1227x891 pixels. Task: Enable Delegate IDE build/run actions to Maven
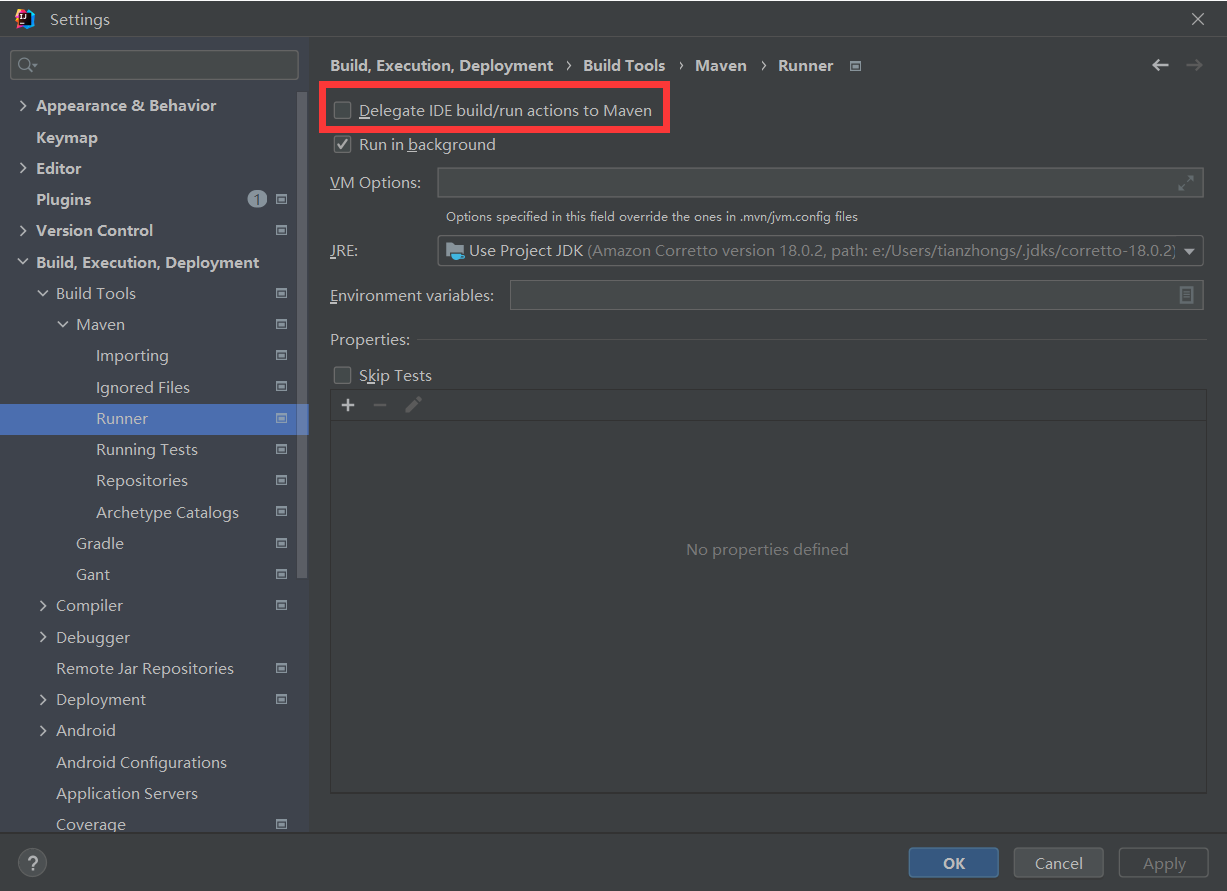pyautogui.click(x=343, y=111)
